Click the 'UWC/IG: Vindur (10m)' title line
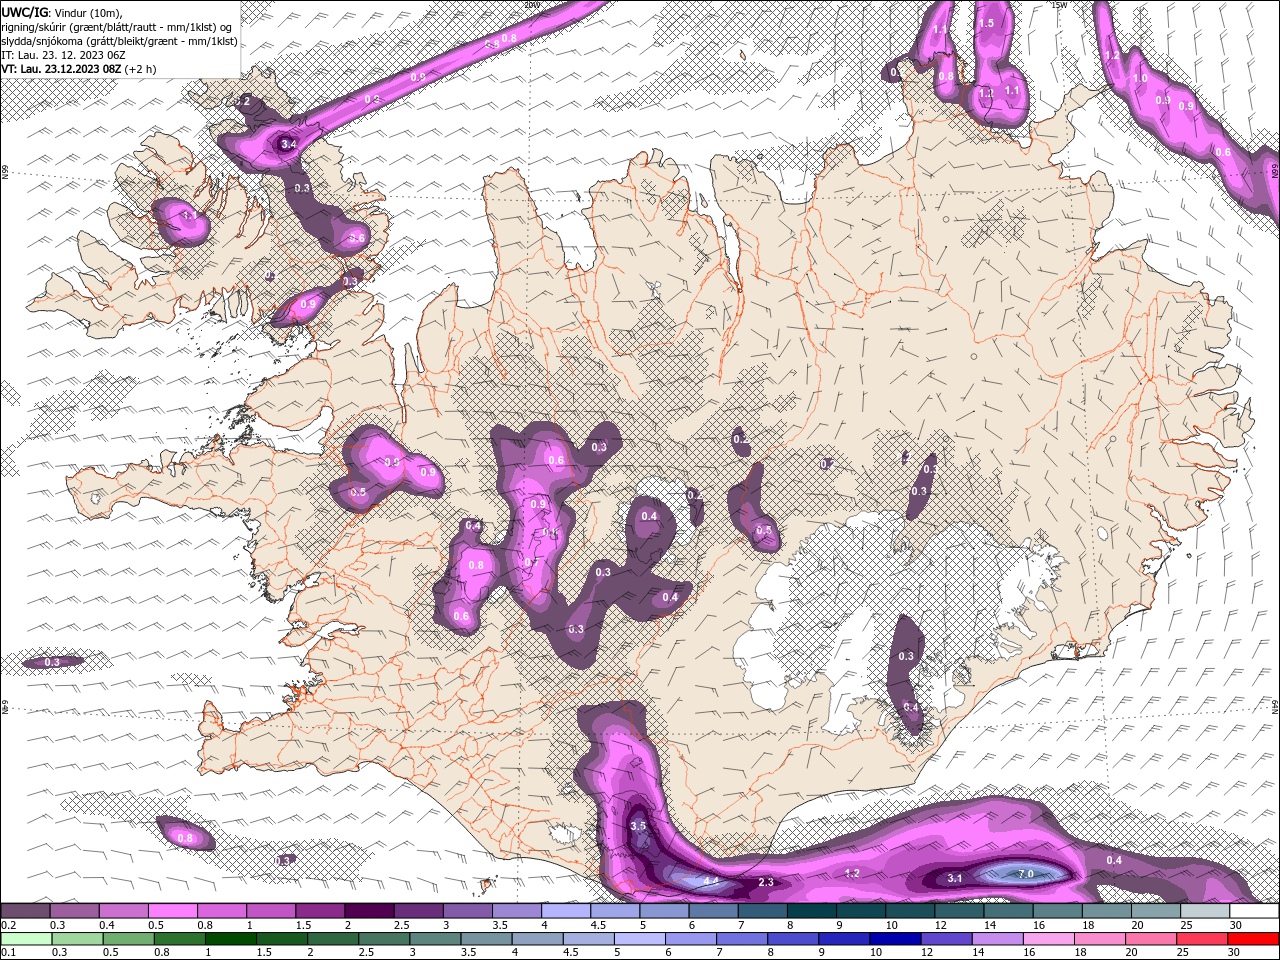The width and height of the screenshot is (1280, 960). [x=62, y=12]
